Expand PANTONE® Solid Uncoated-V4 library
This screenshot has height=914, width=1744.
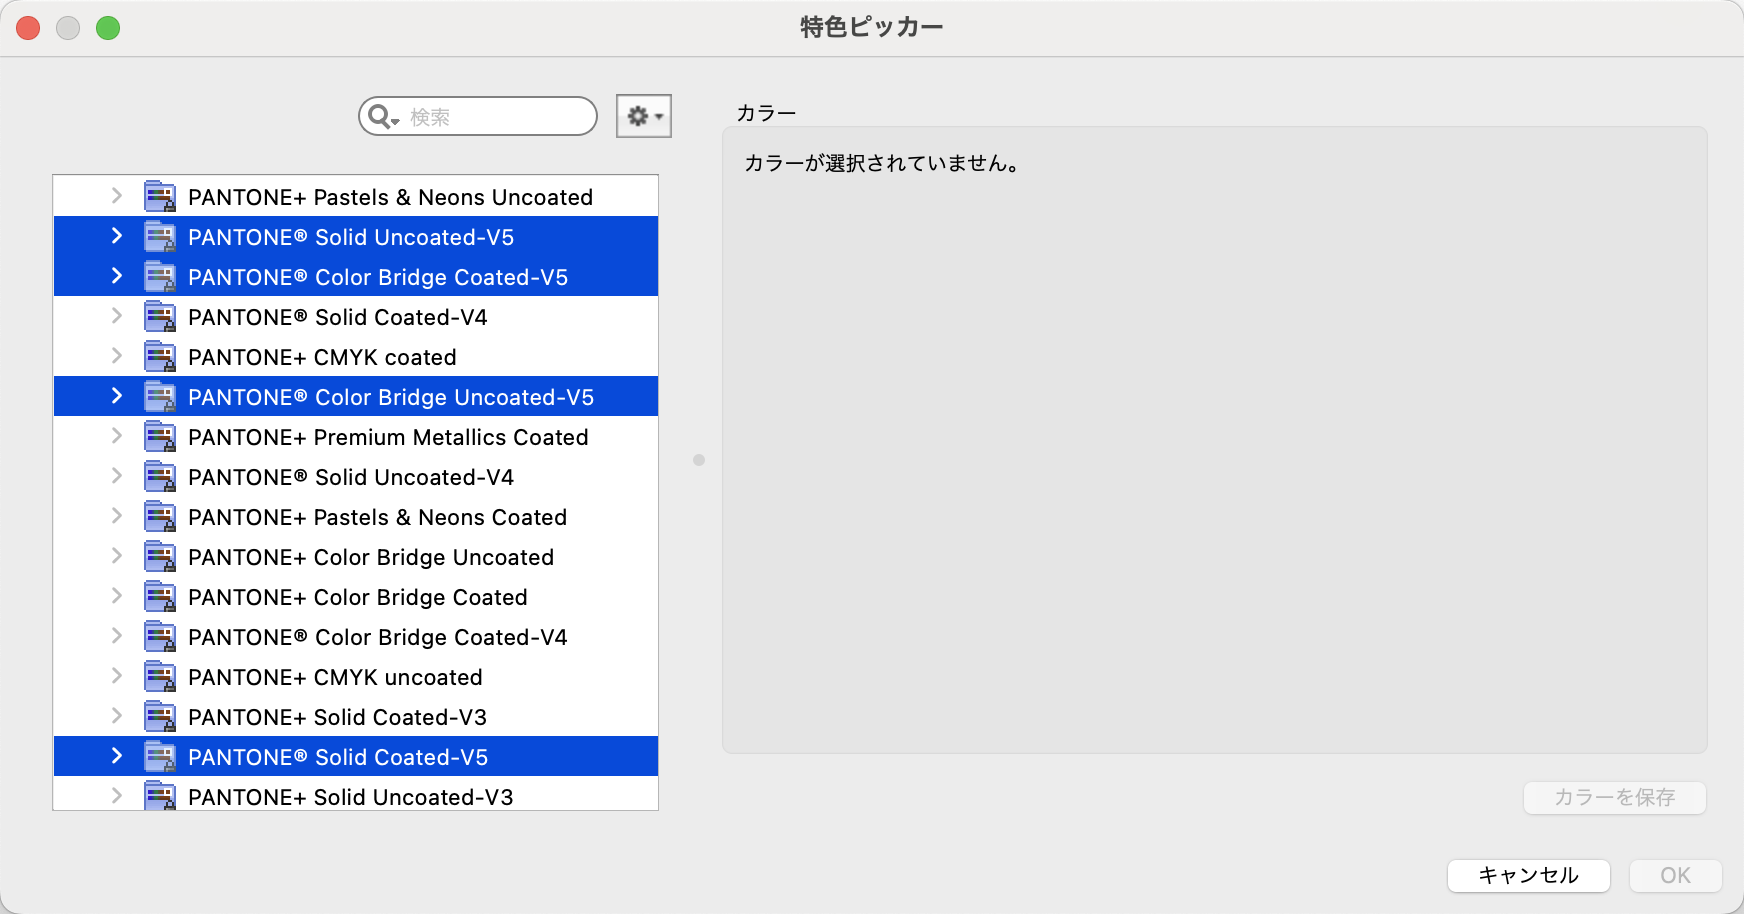(x=117, y=476)
